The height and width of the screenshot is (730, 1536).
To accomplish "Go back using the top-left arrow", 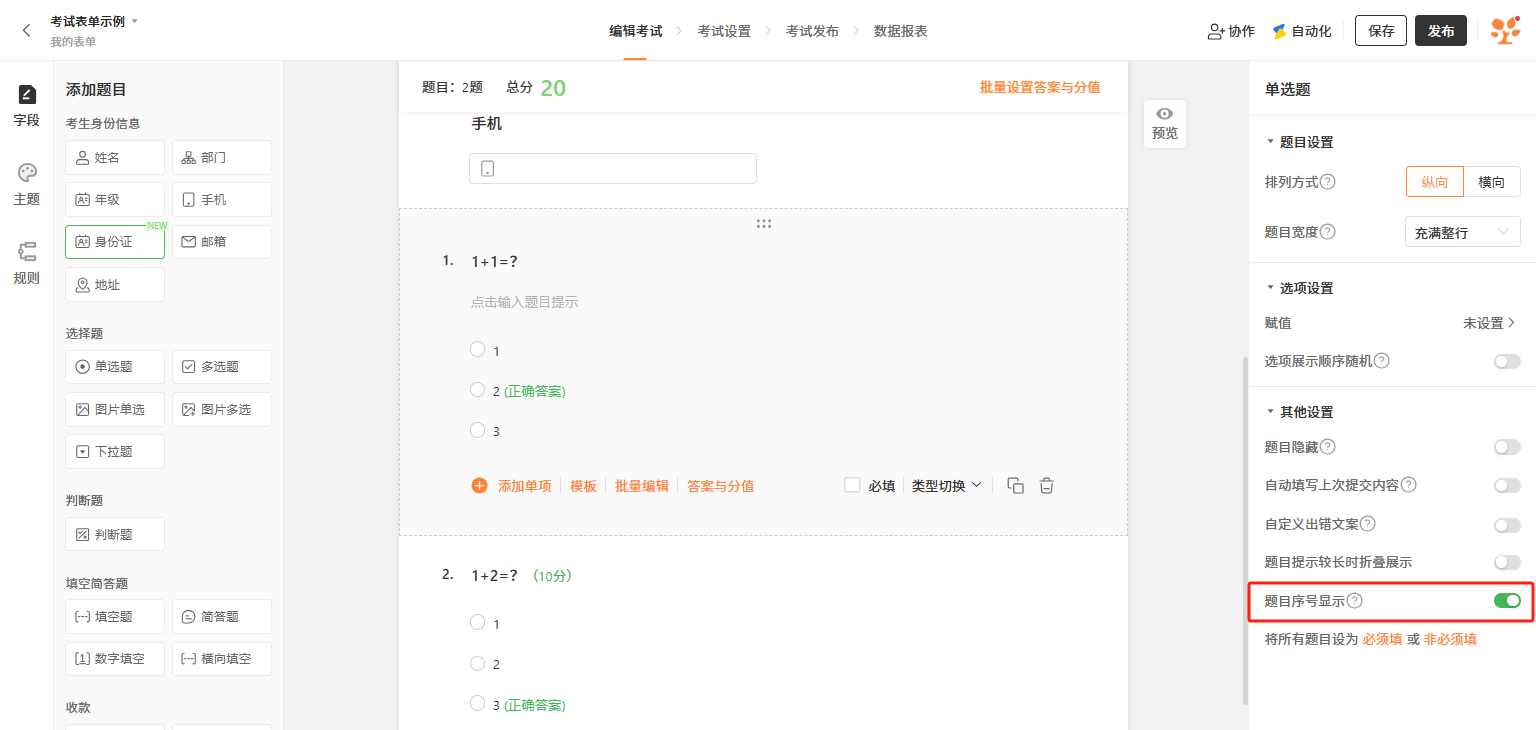I will point(27,31).
